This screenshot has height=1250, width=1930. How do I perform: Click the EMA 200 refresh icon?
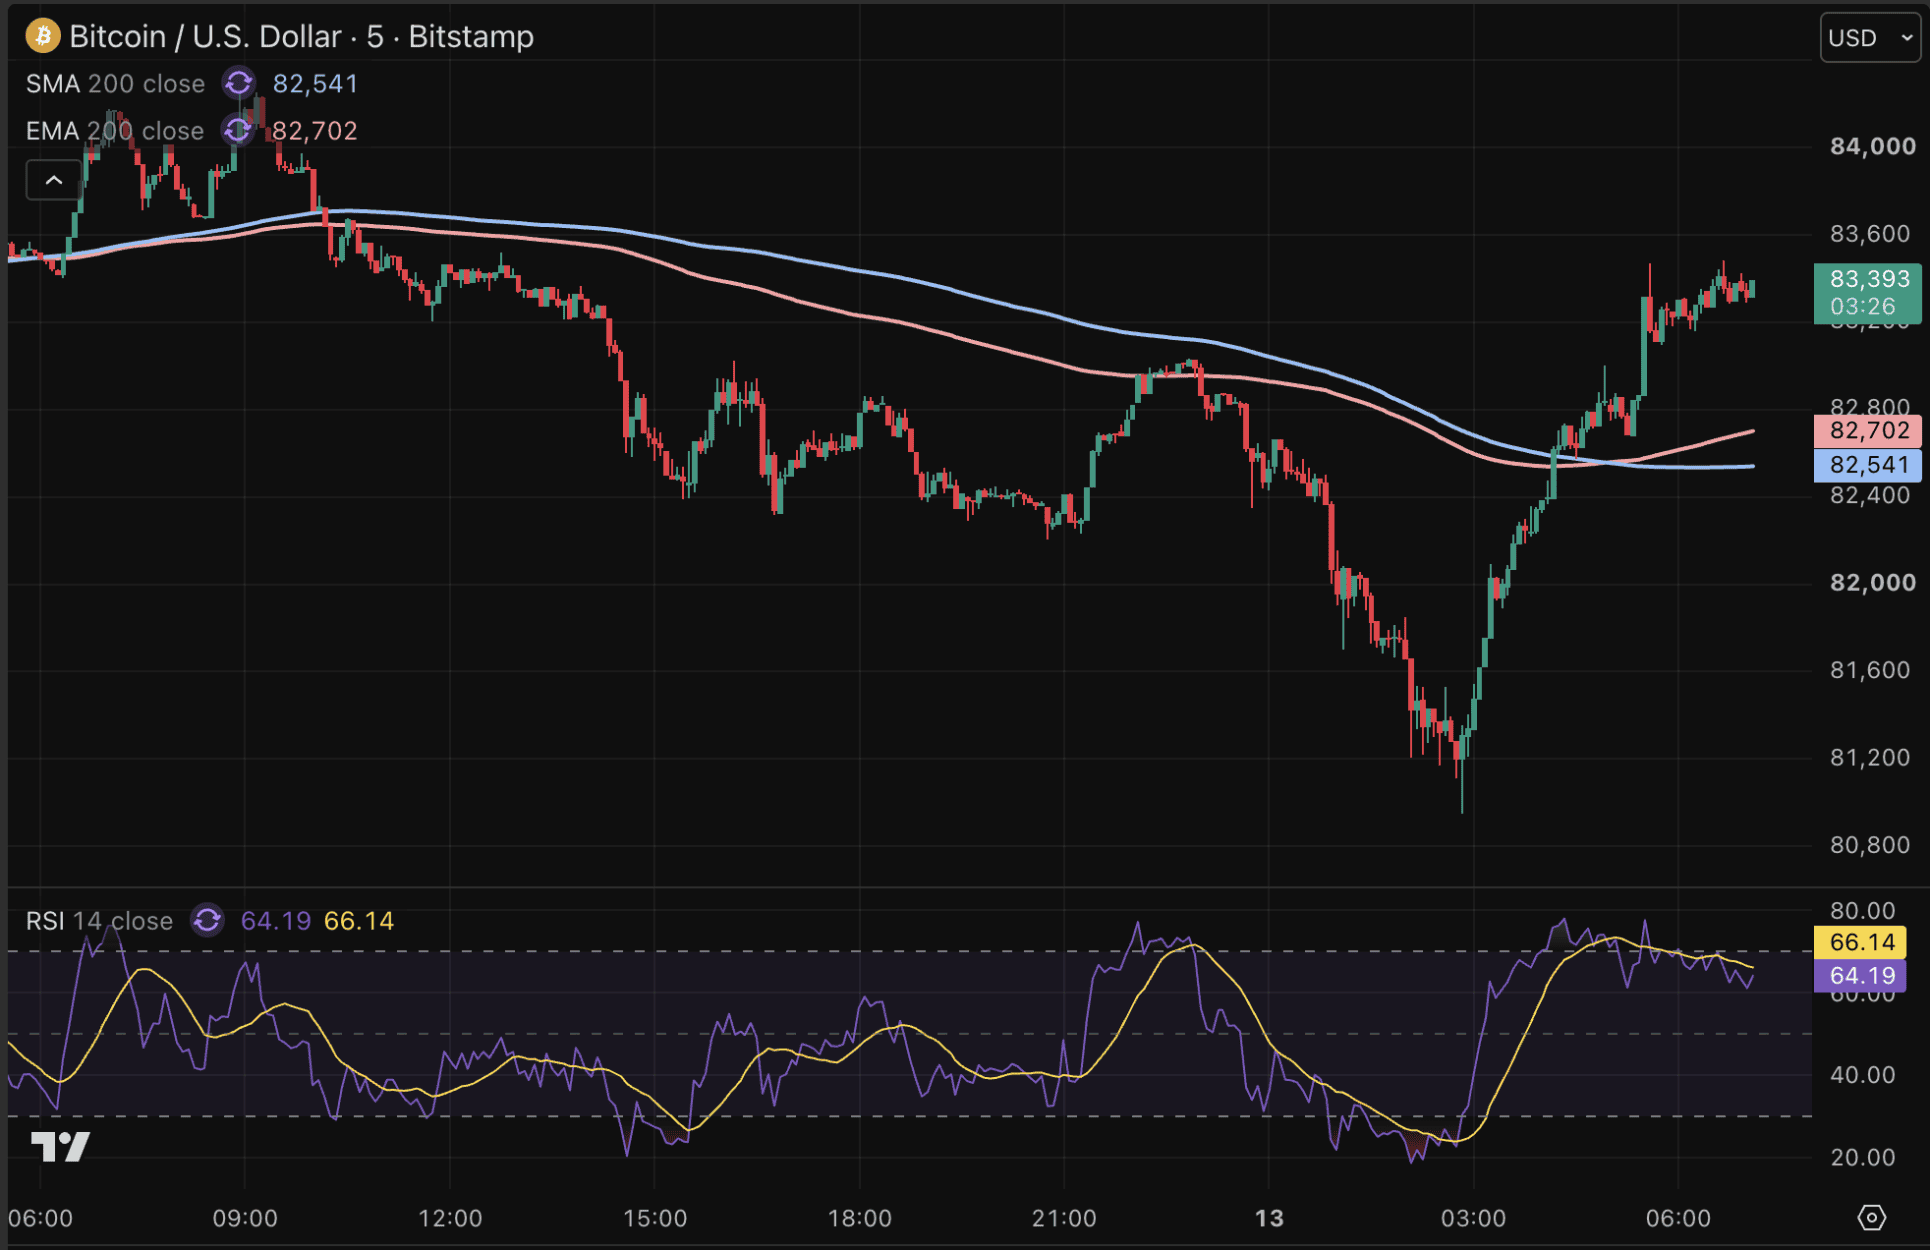pyautogui.click(x=238, y=130)
